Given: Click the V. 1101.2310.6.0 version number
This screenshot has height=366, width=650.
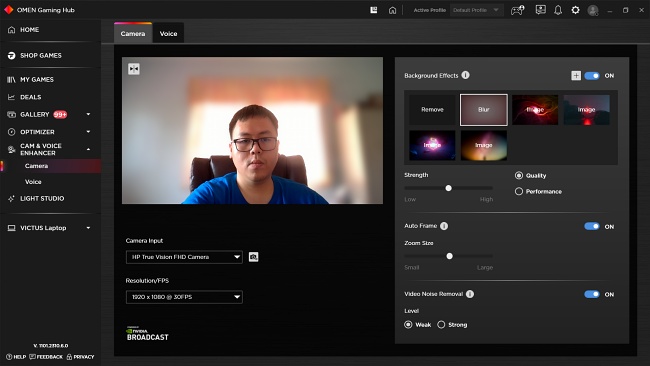Looking at the screenshot, I should pos(51,346).
